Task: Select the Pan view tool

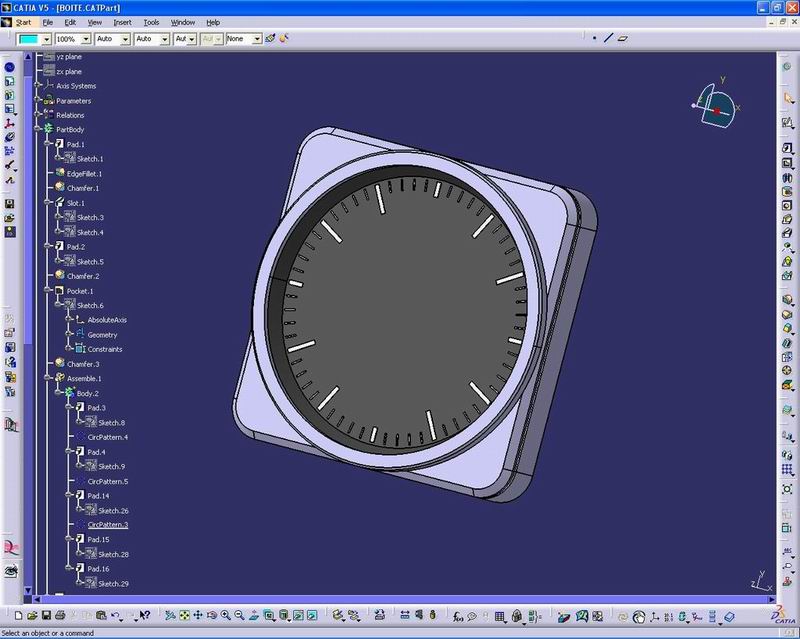Action: click(x=198, y=616)
